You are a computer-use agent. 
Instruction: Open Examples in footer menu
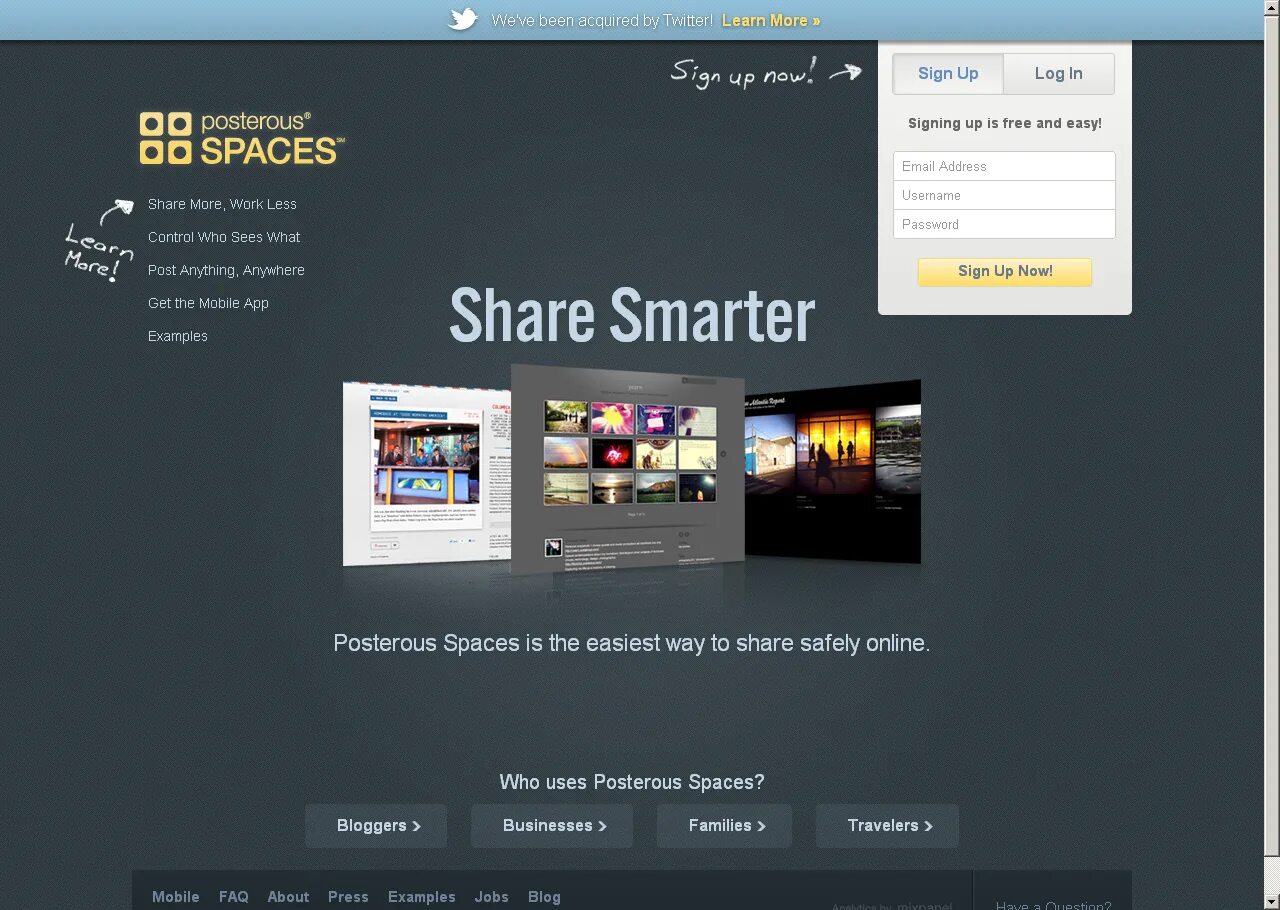[x=422, y=897]
